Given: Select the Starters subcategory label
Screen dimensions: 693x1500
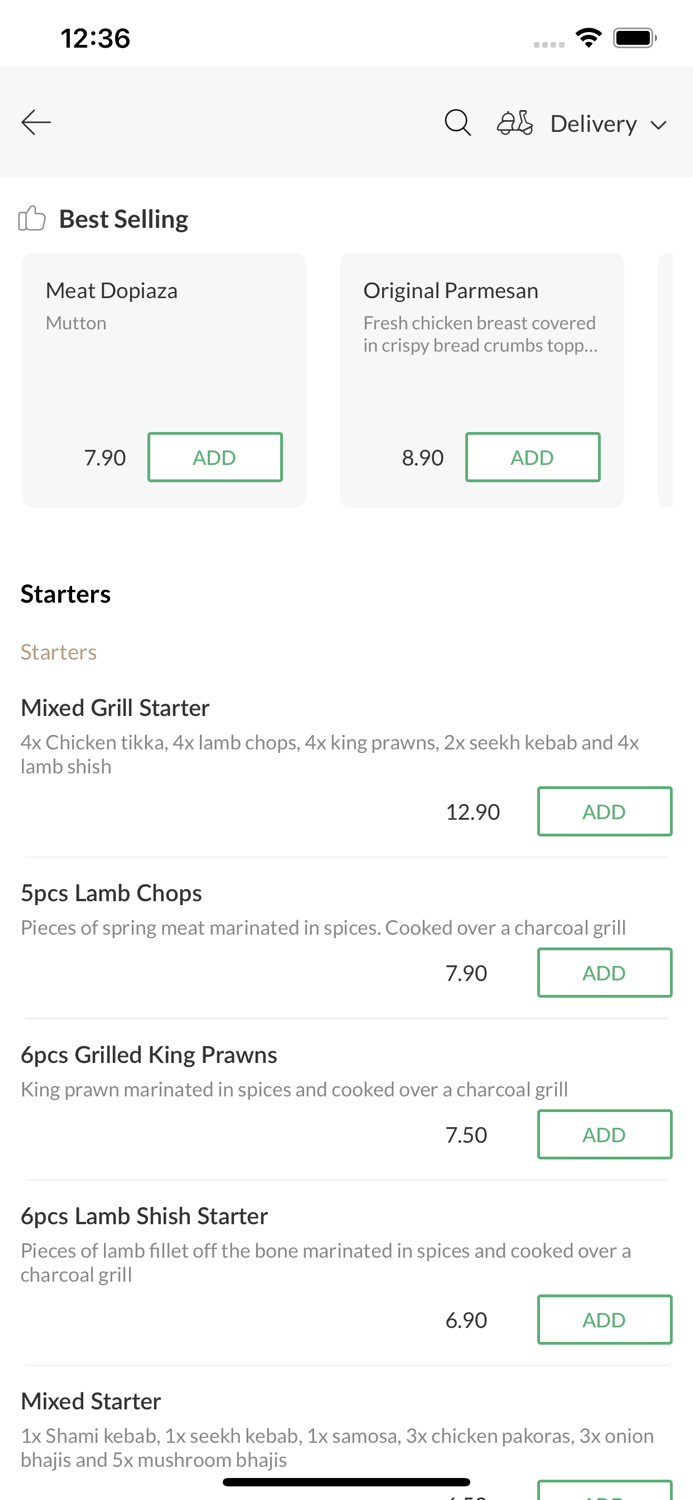Looking at the screenshot, I should [x=59, y=652].
